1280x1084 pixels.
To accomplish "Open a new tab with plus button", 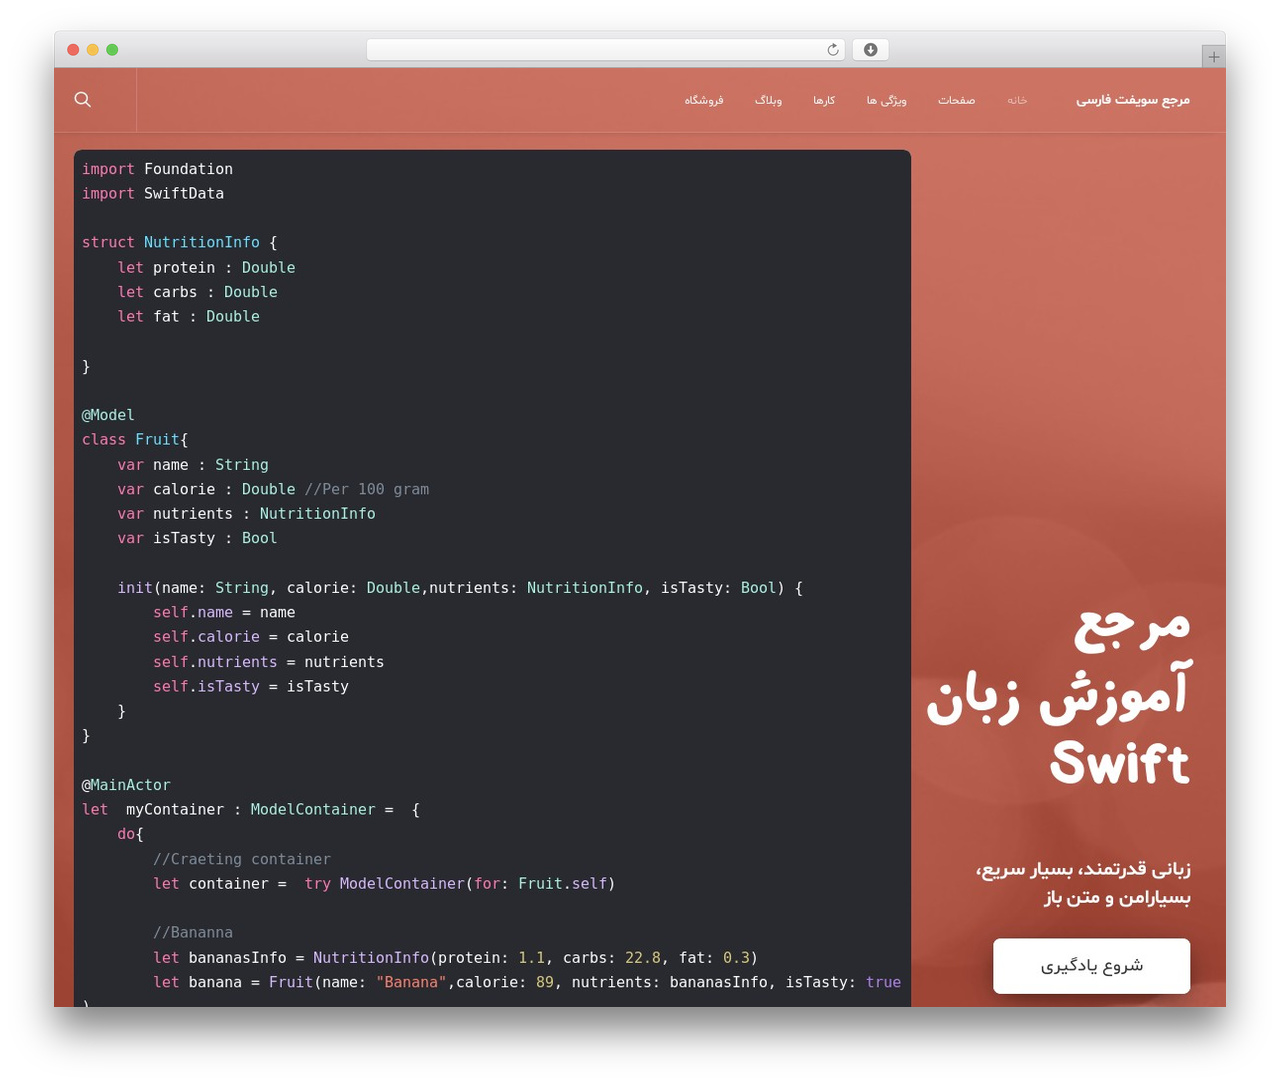I will [1213, 57].
